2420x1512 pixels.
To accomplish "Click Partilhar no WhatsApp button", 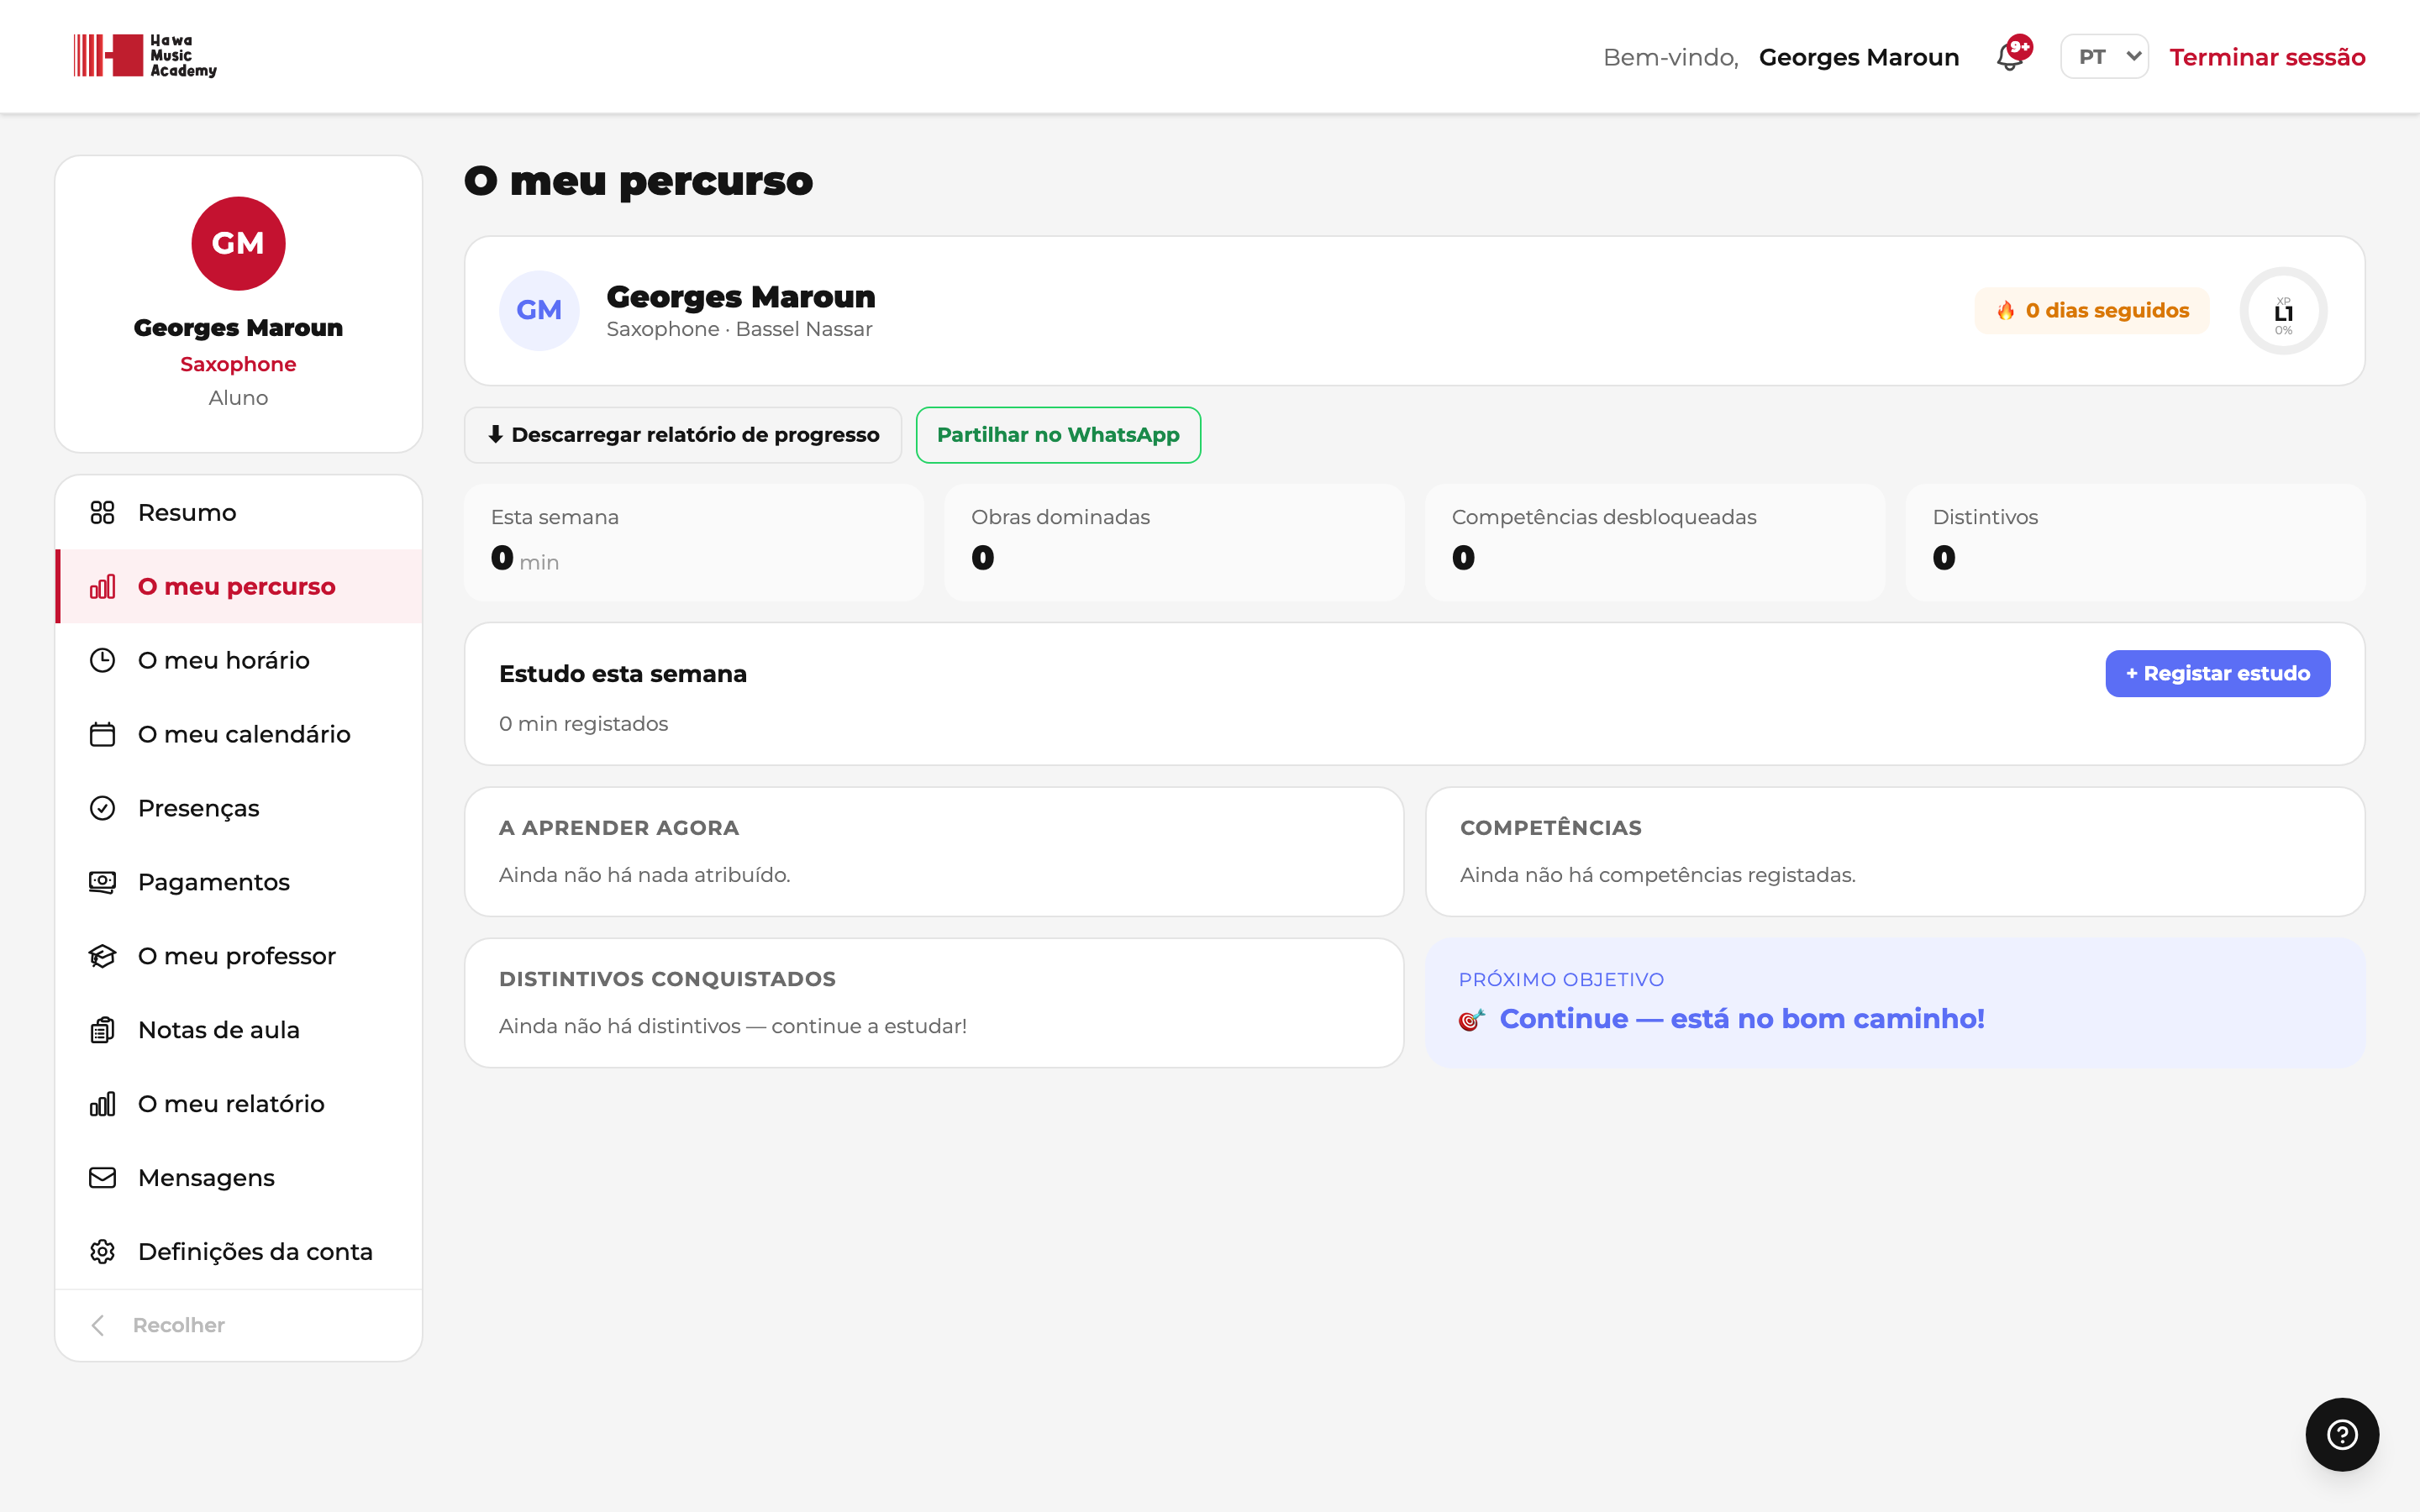I will tap(1058, 435).
